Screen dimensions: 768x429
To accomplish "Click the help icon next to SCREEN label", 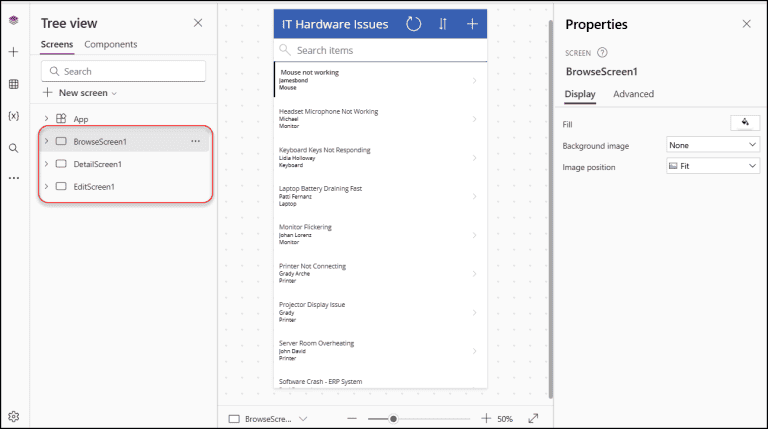I will 602,52.
